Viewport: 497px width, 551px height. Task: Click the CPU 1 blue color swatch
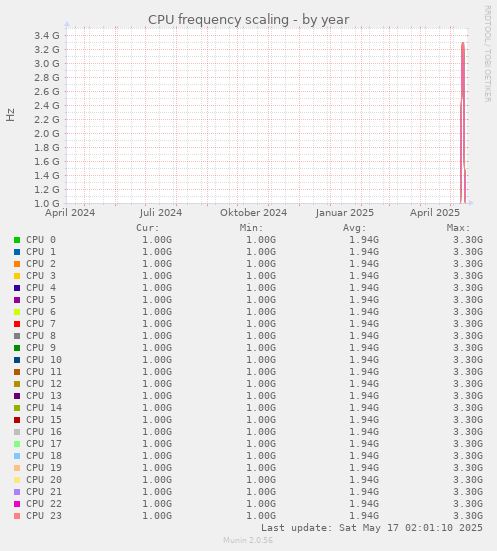[x=17, y=252]
